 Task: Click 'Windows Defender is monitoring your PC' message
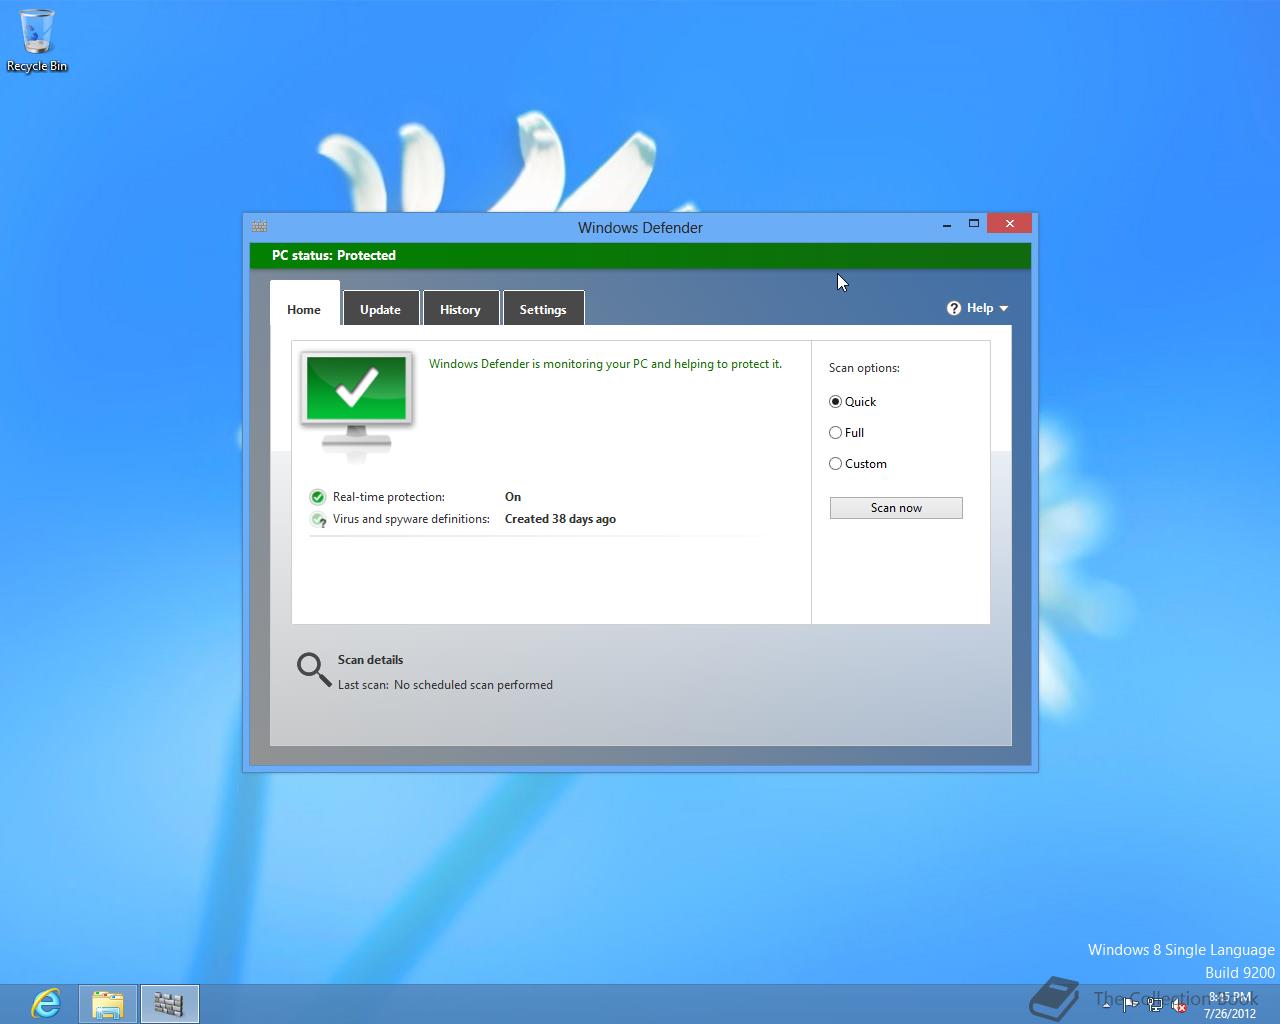tap(605, 364)
